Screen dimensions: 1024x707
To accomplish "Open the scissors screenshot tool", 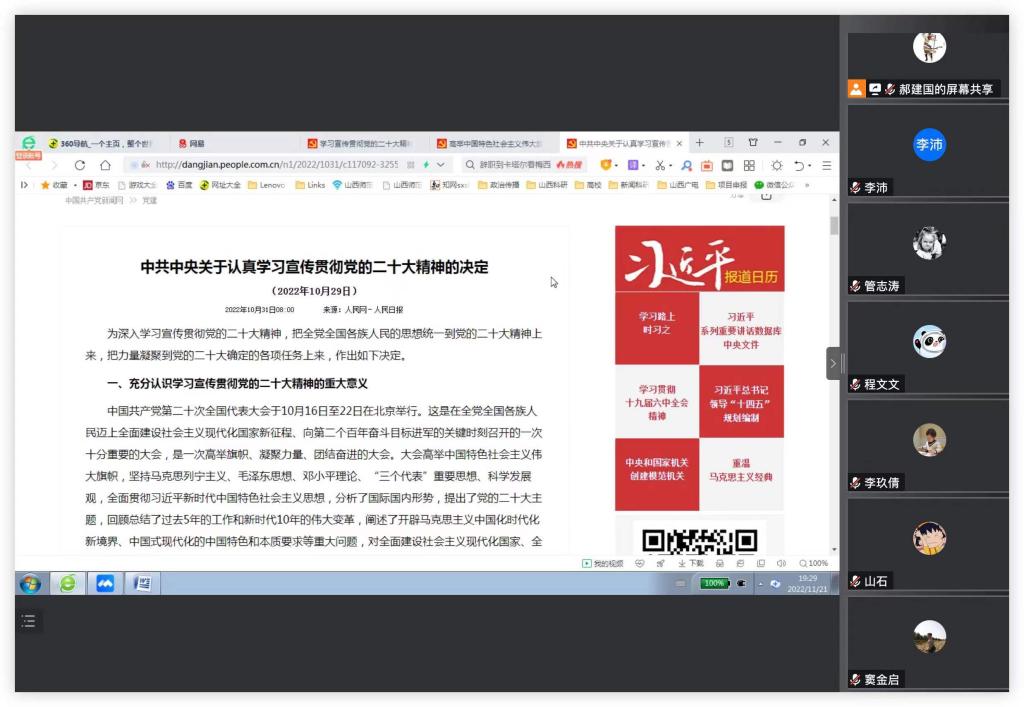I will pos(662,165).
